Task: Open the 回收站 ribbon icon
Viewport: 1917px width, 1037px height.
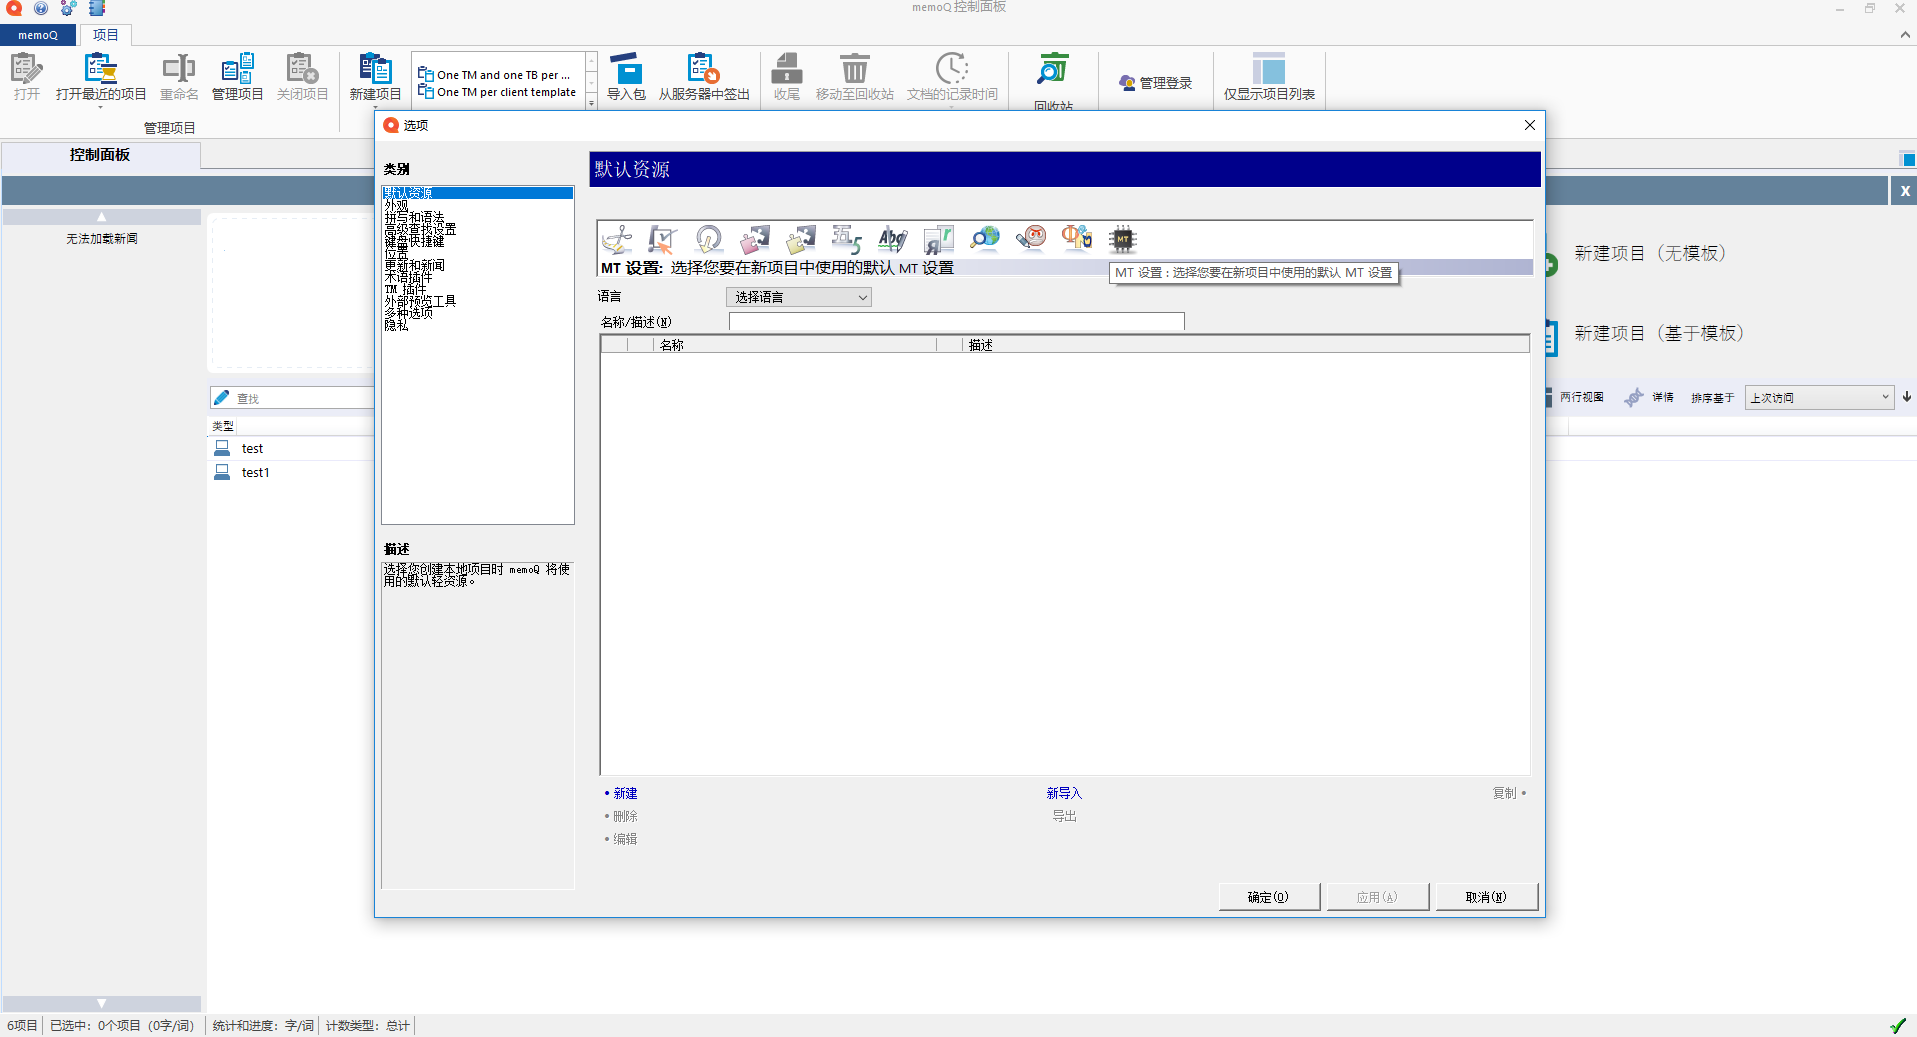Action: coord(1053,80)
